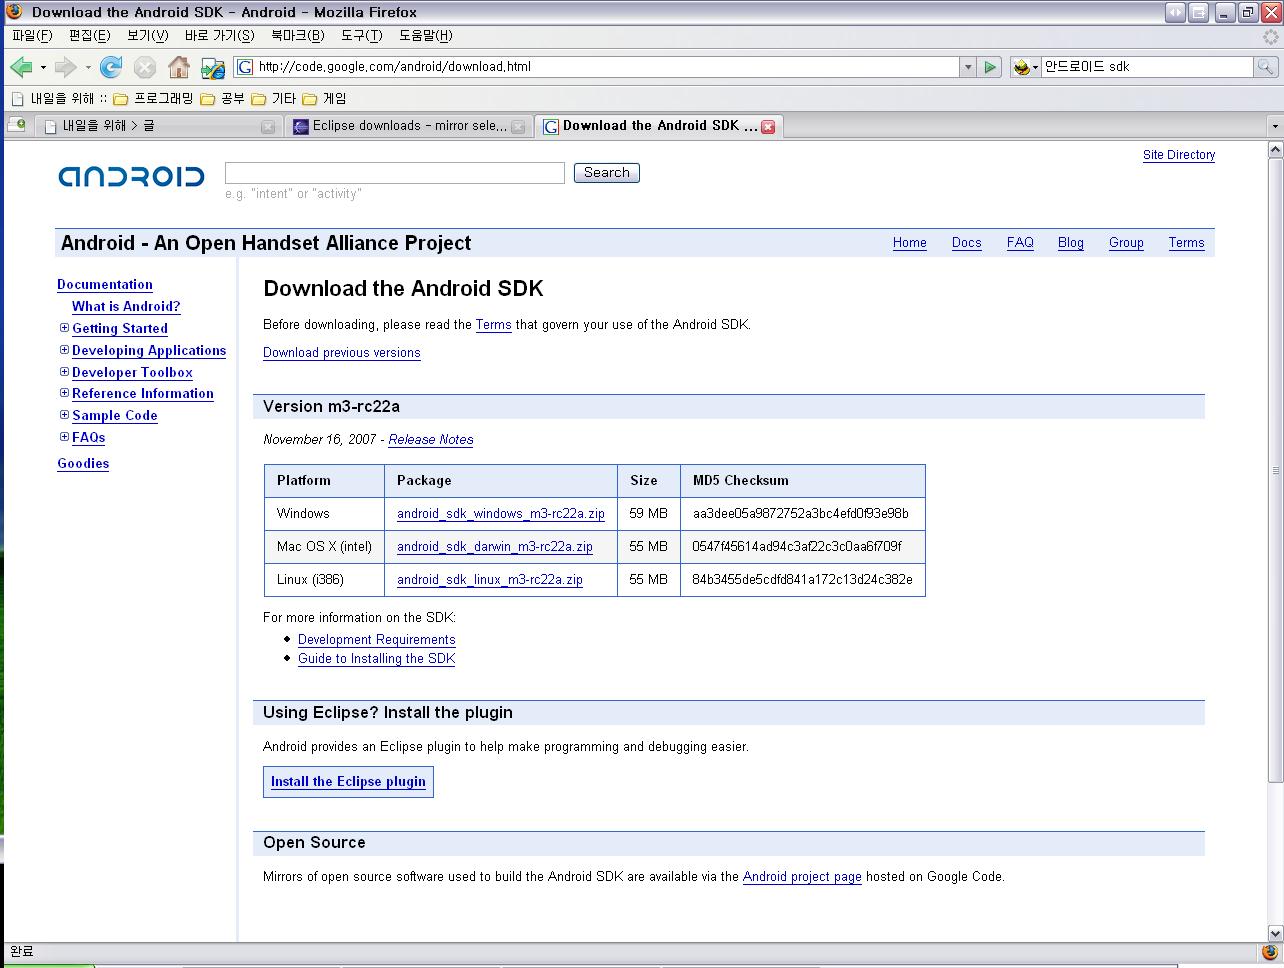Open the Android project page link
The height and width of the screenshot is (968, 1284).
[x=802, y=877]
